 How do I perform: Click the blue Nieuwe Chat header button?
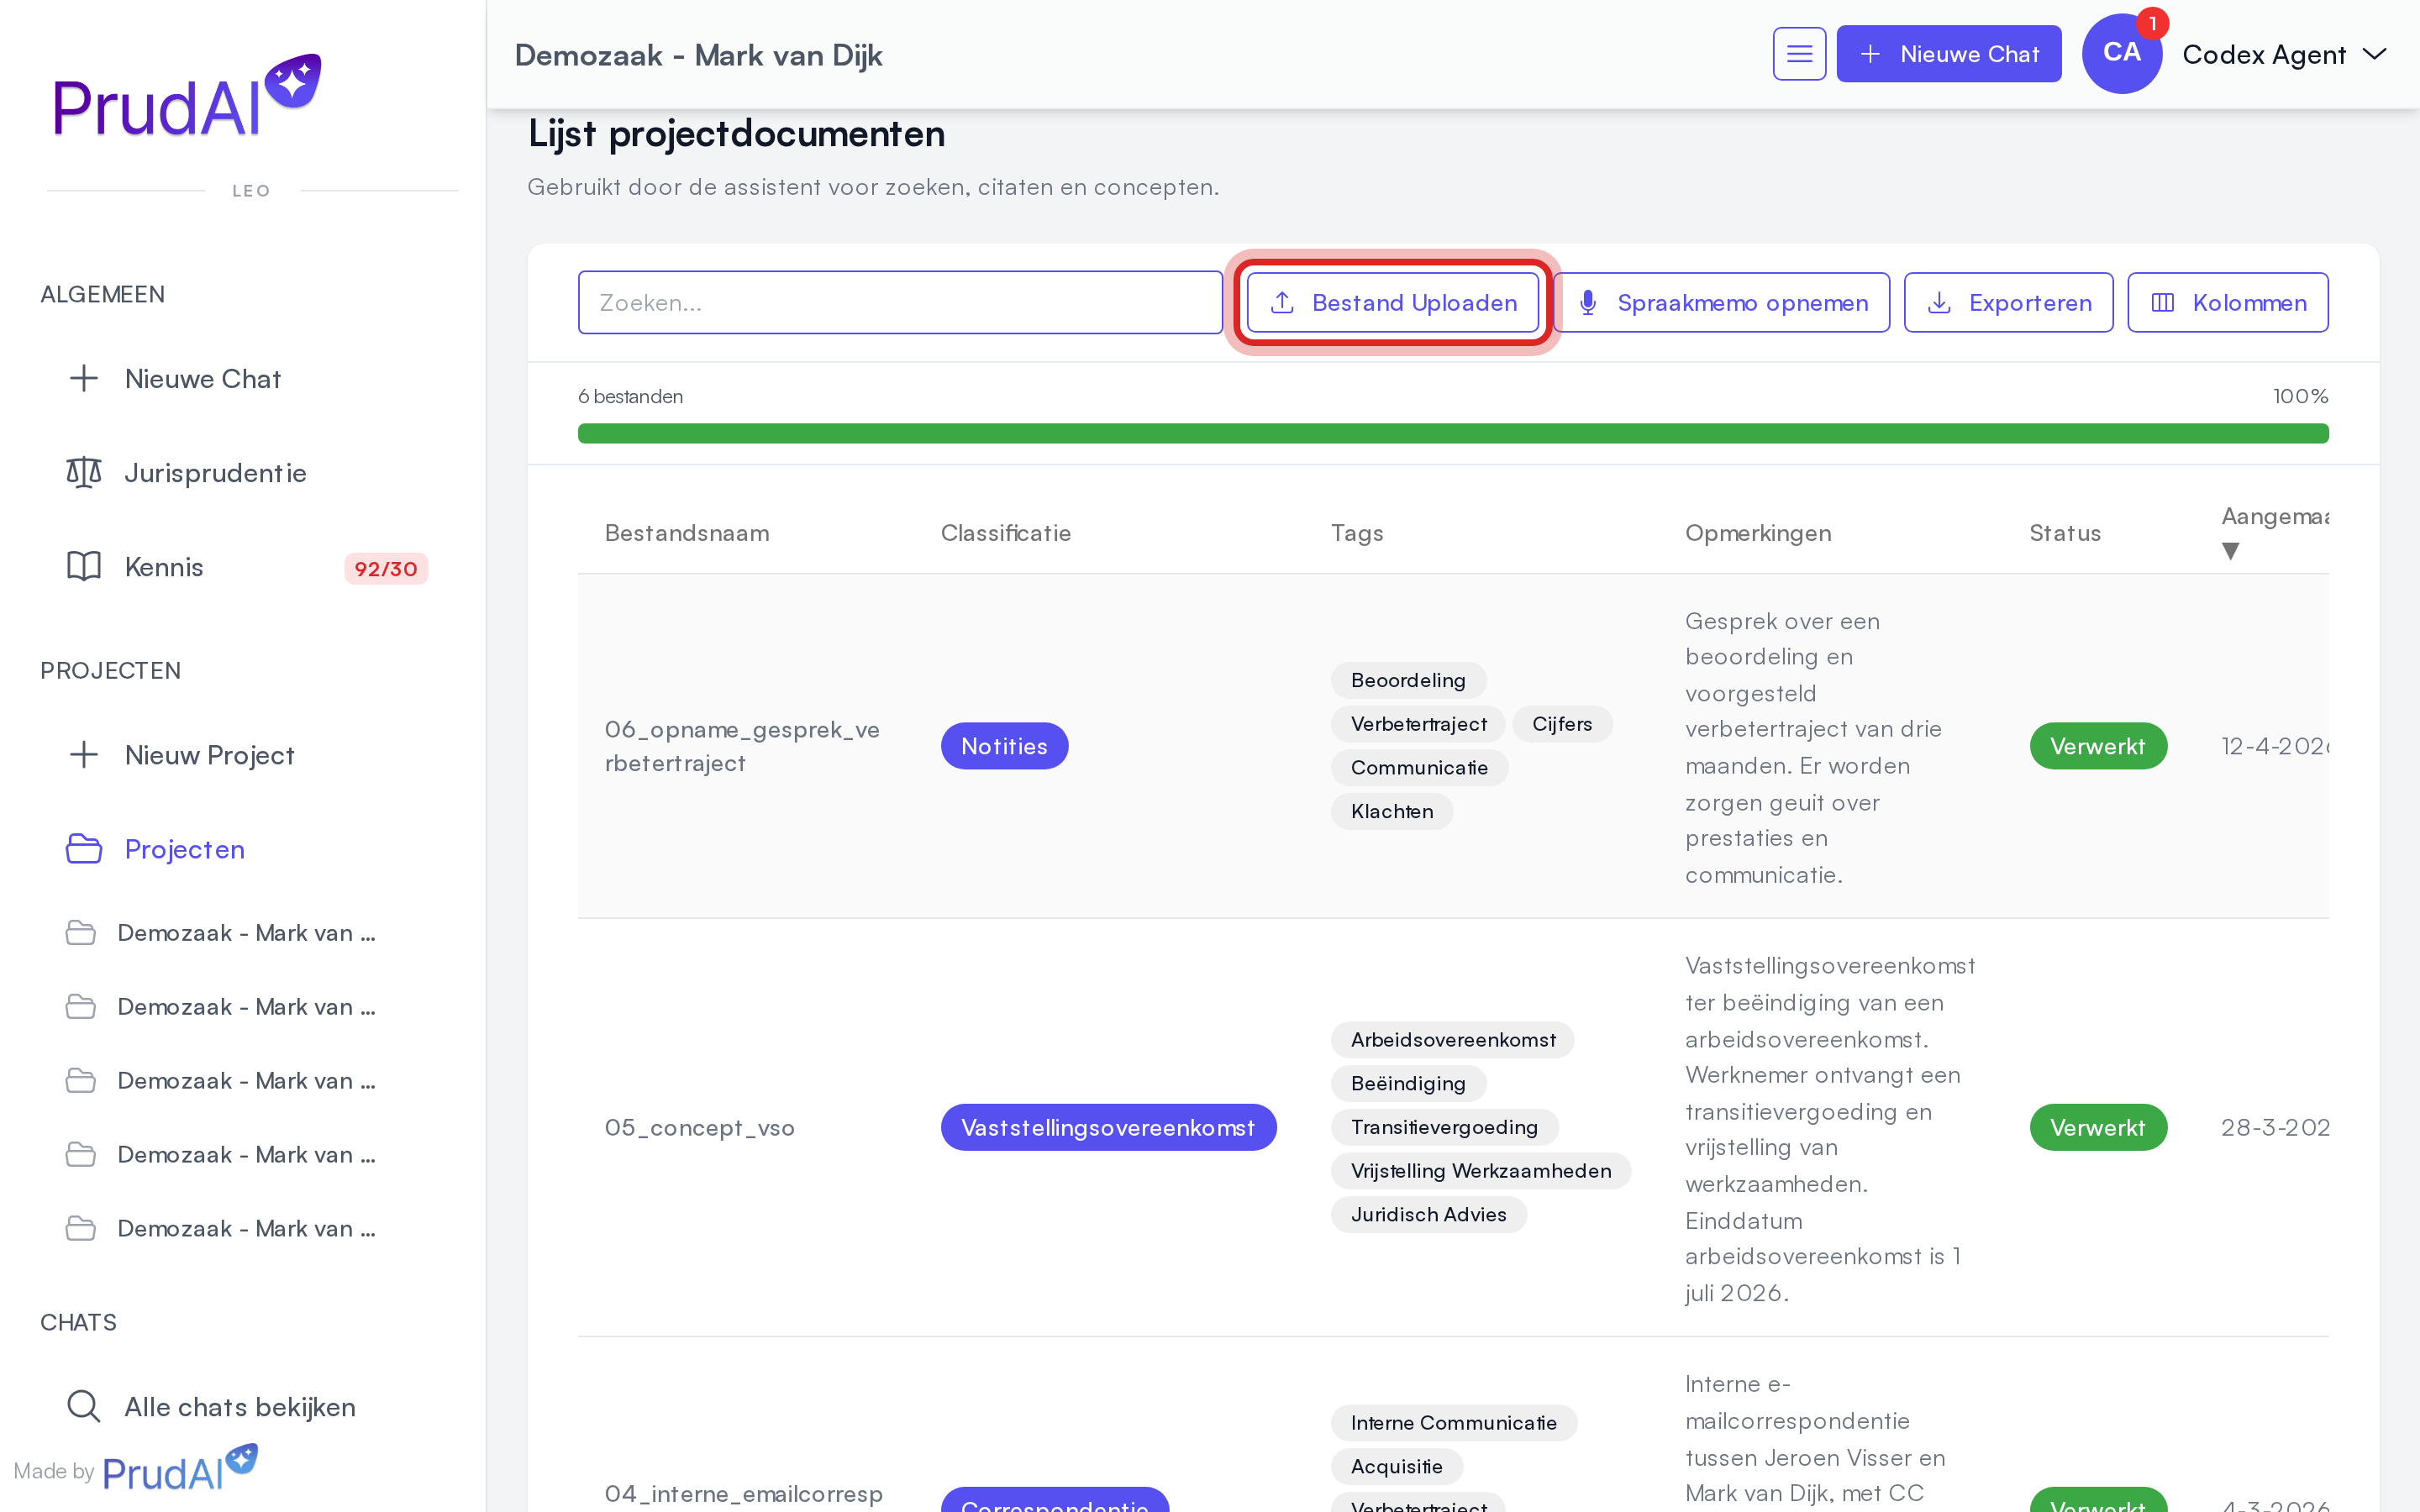click(x=1948, y=54)
